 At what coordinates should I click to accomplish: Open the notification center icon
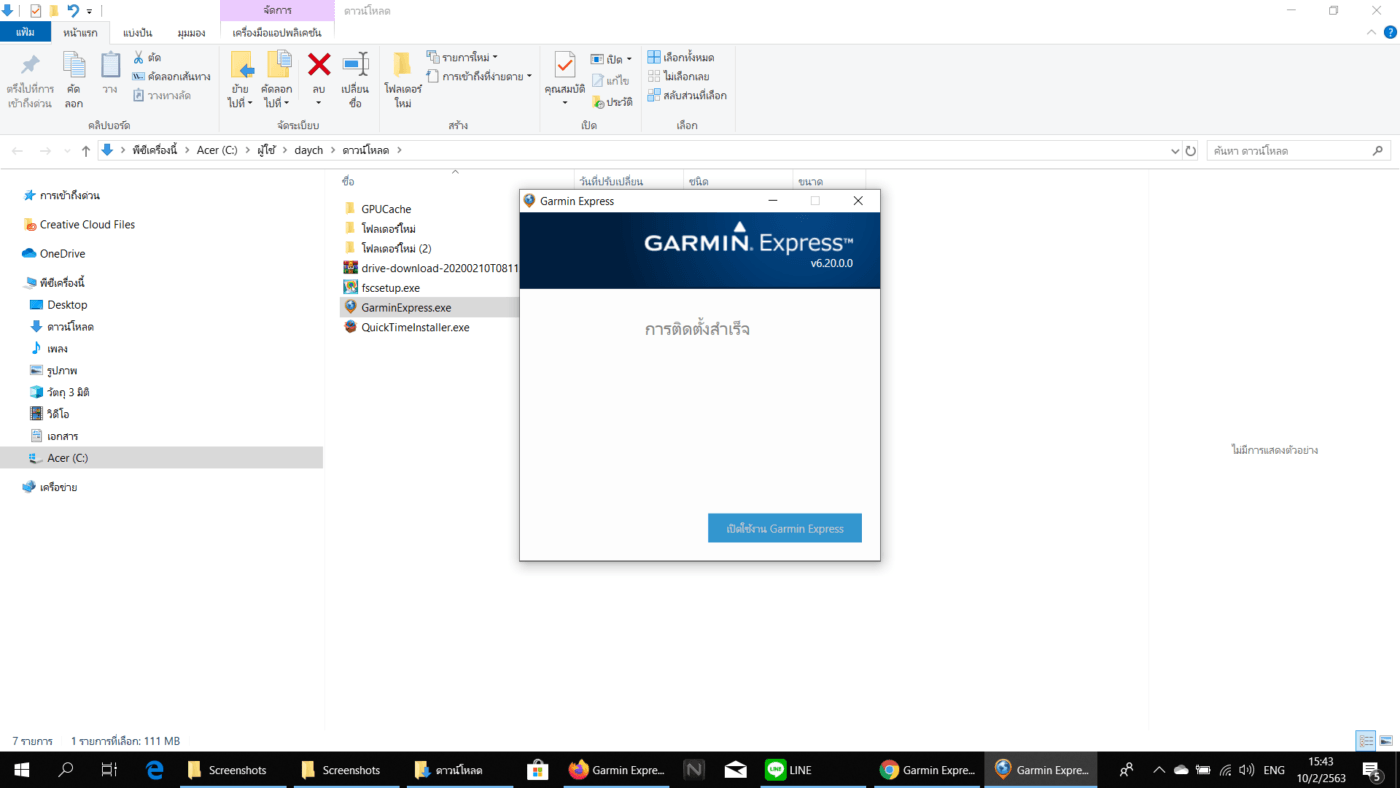click(1372, 770)
